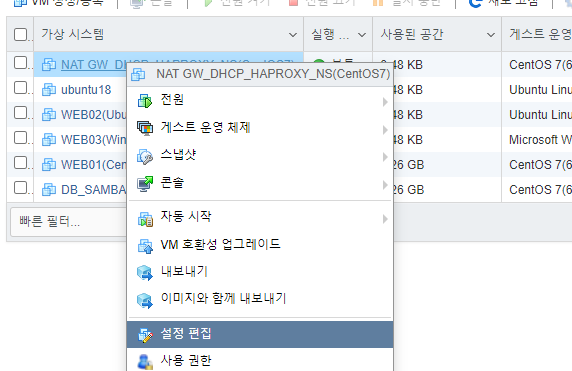Open 사용 권한 permissions entry

260,361
